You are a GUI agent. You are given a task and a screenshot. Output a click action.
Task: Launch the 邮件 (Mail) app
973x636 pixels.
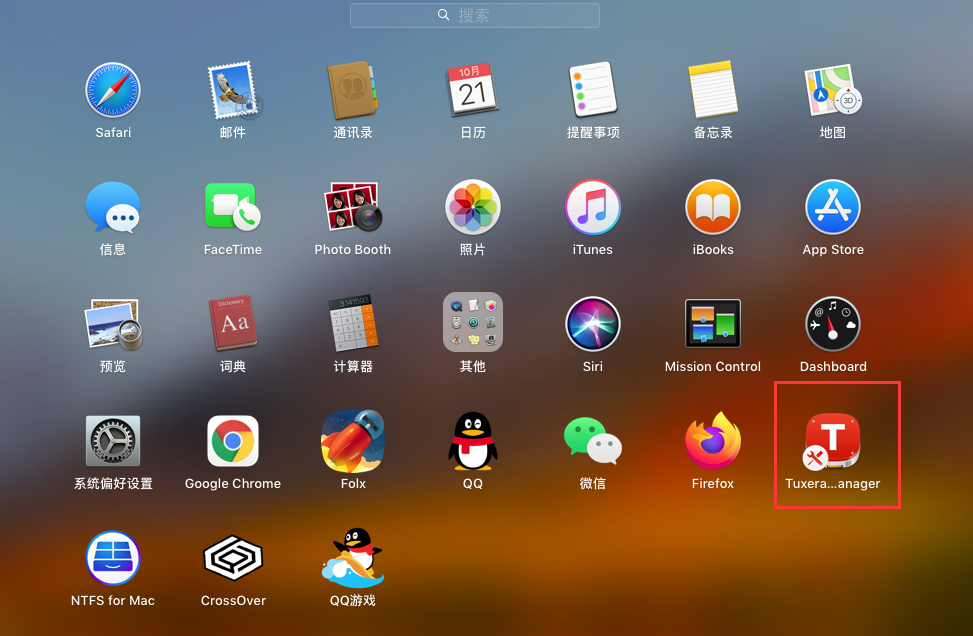(233, 89)
